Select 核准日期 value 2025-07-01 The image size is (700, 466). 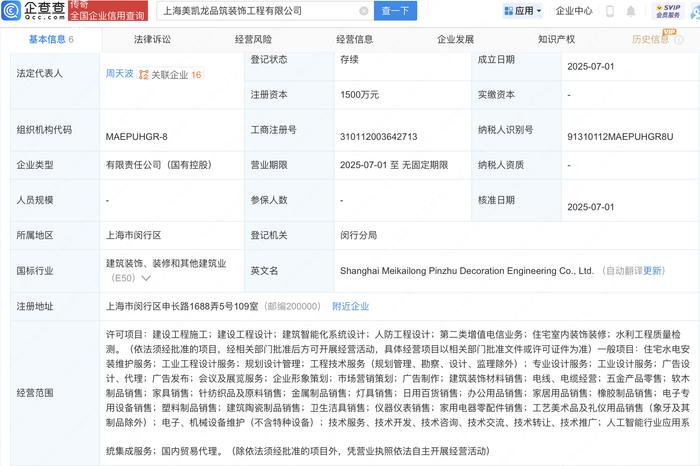[x=591, y=207]
